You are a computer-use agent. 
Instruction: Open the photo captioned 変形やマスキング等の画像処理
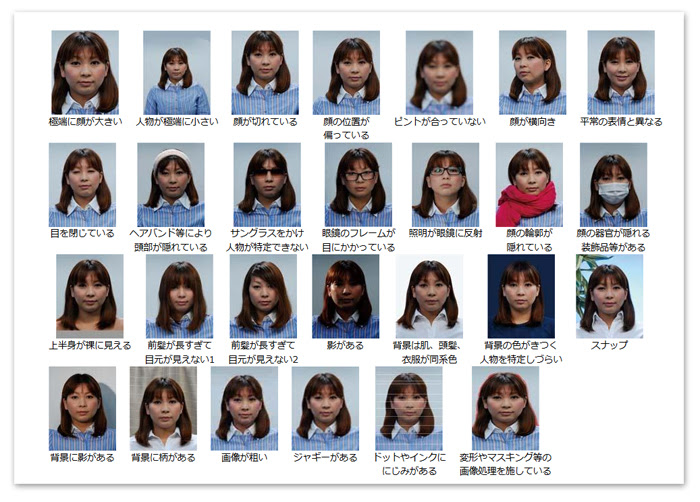[x=505, y=408]
